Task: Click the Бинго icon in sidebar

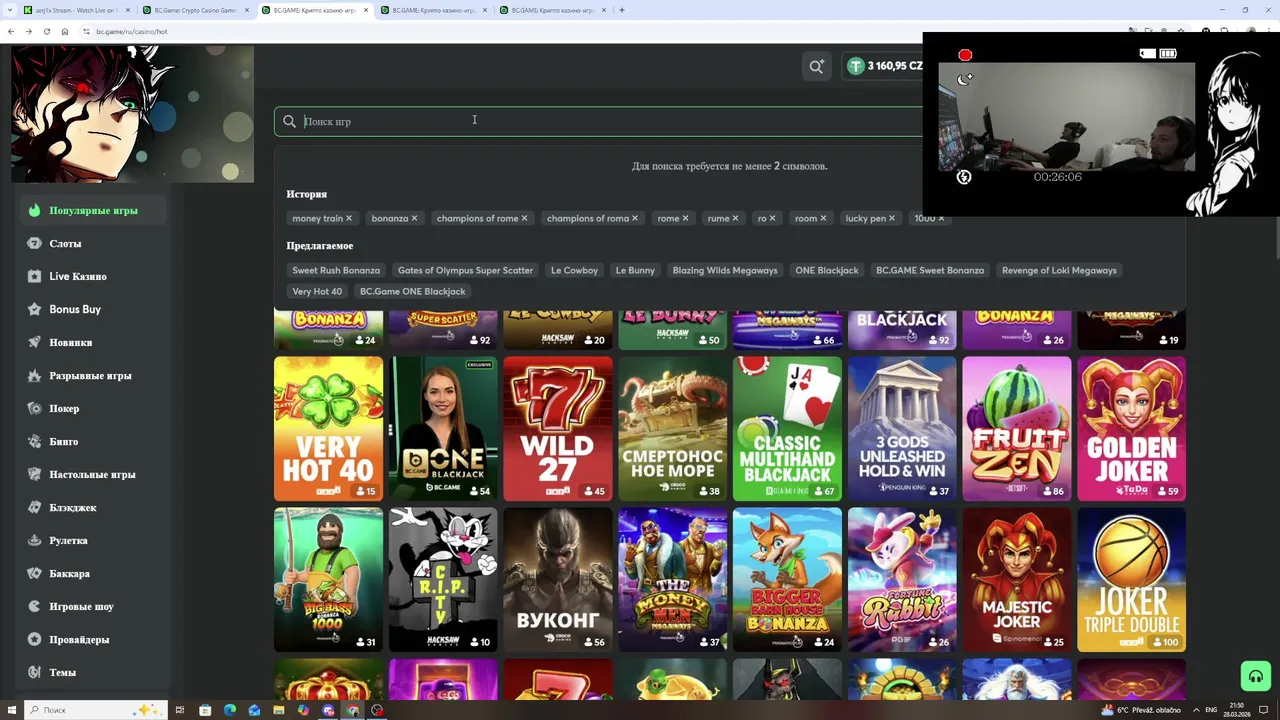Action: pyautogui.click(x=35, y=441)
